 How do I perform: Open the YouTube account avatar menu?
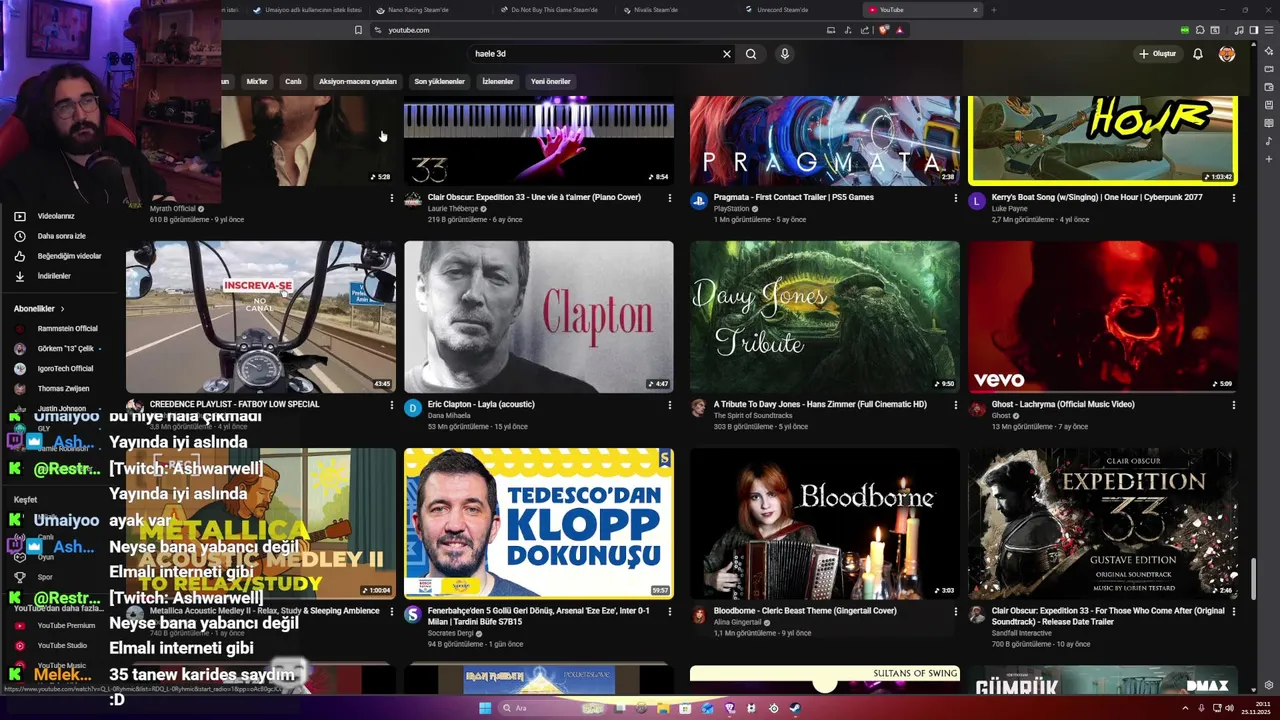click(1227, 54)
